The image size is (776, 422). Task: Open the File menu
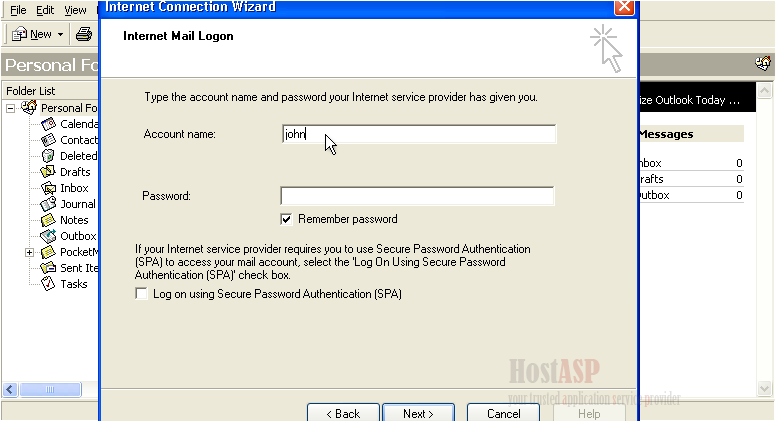pos(18,10)
